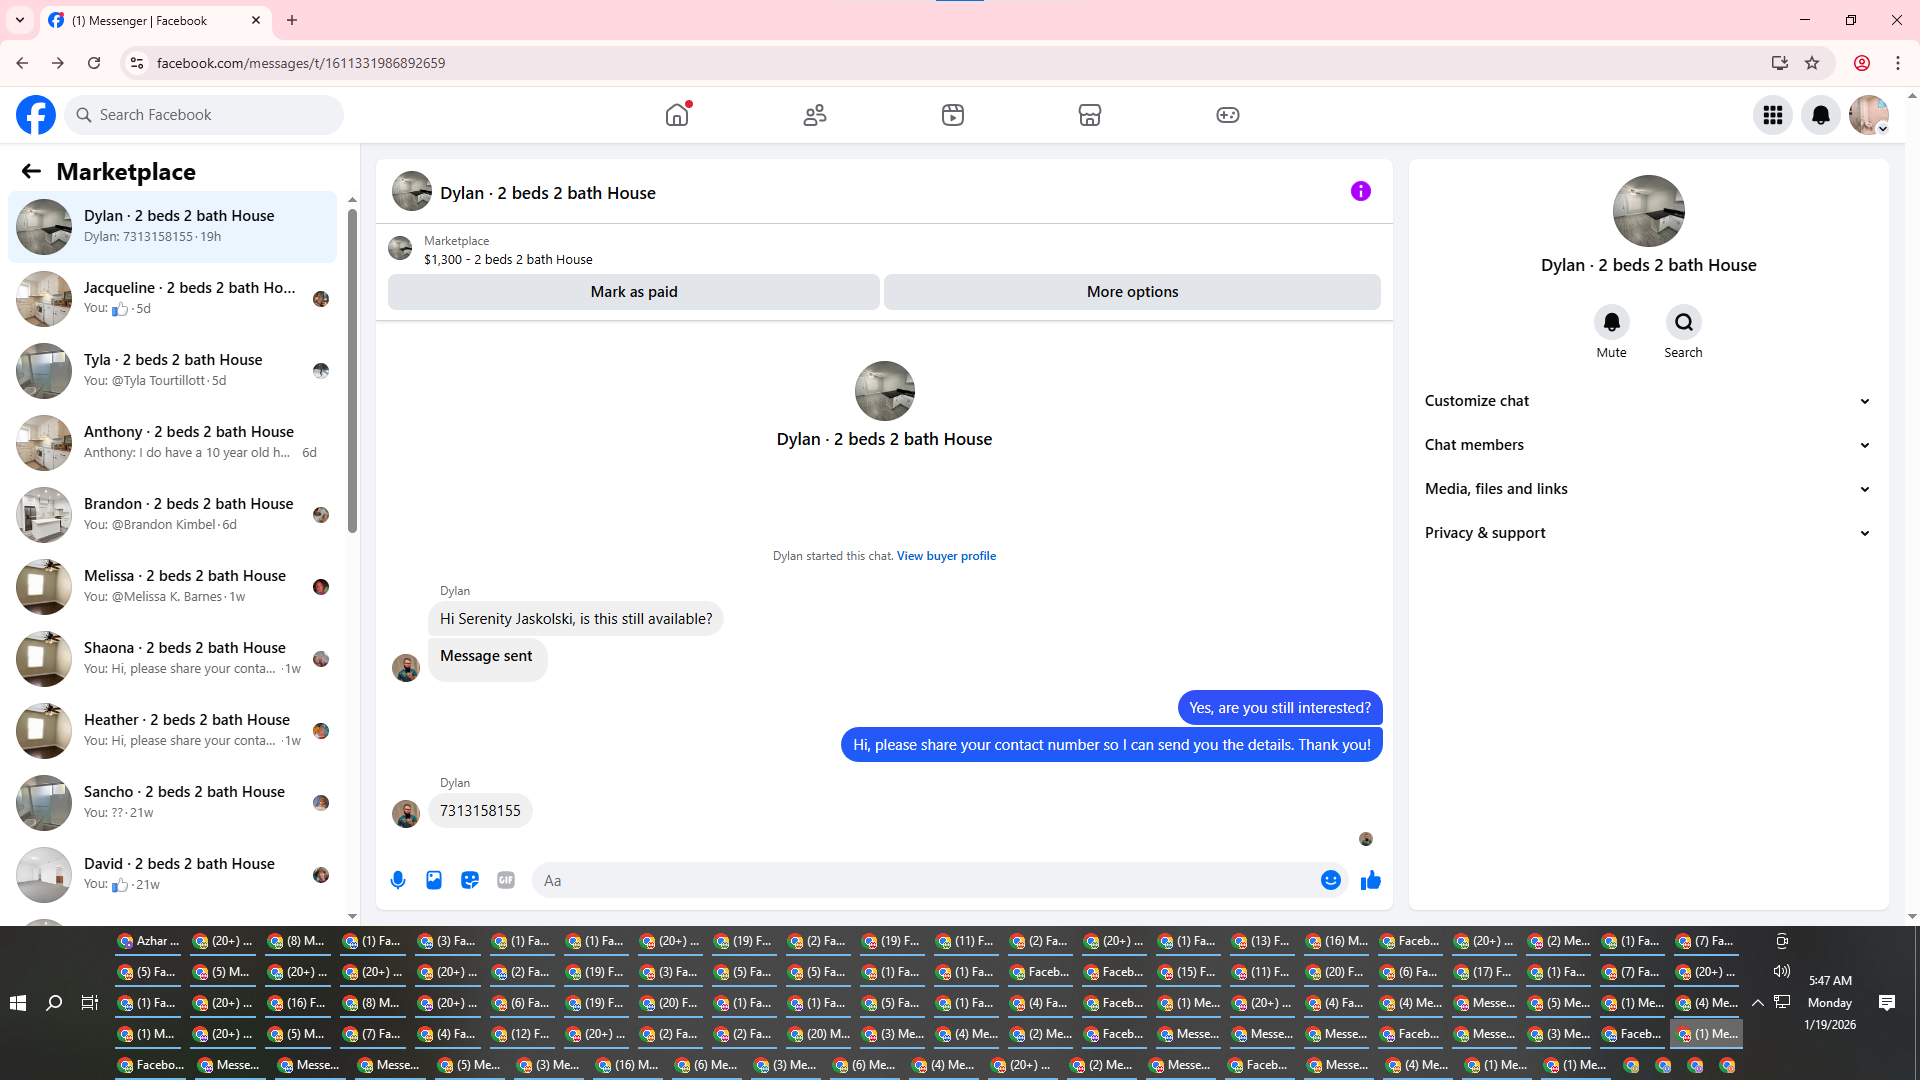Mute the Dylan conversation
1920x1080 pixels.
1611,322
